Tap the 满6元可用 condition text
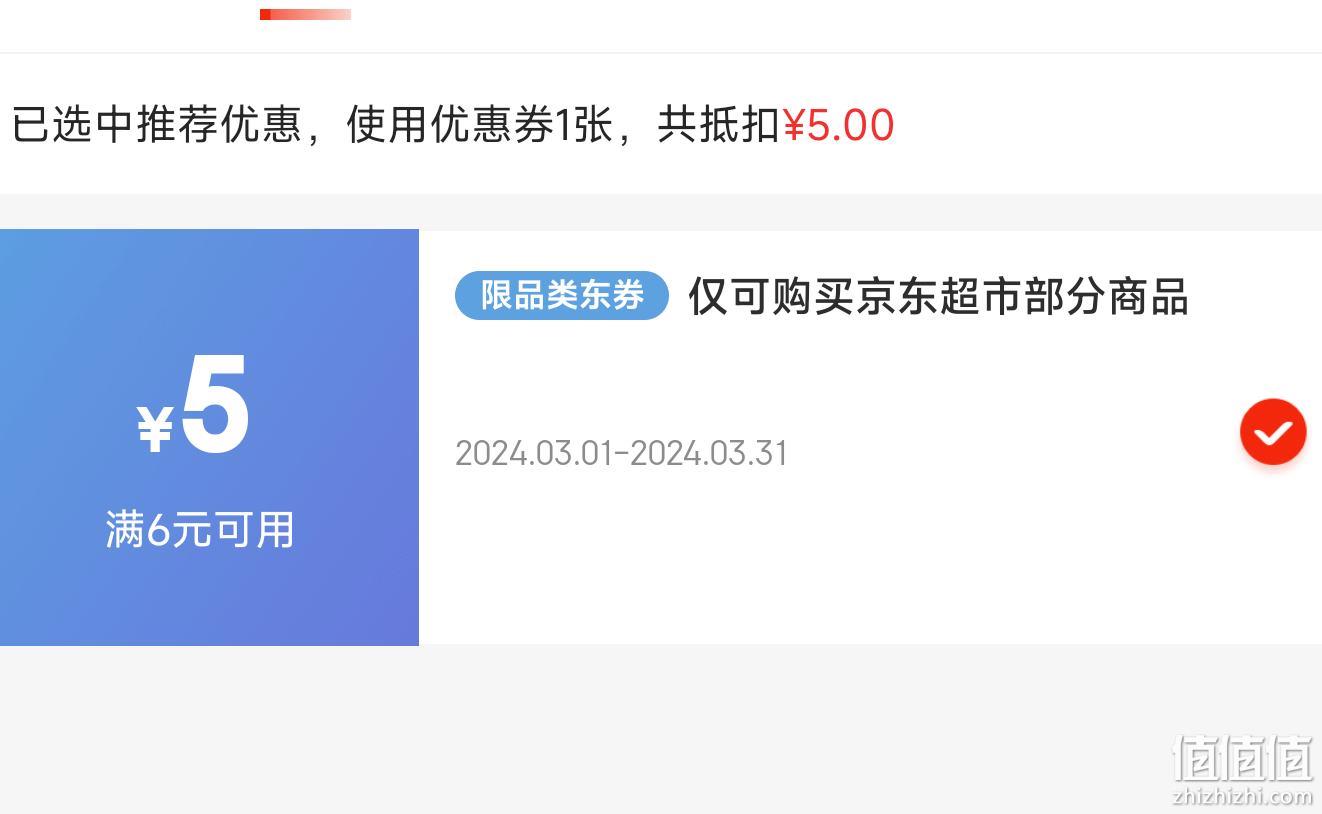This screenshot has width=1322, height=814. [200, 529]
